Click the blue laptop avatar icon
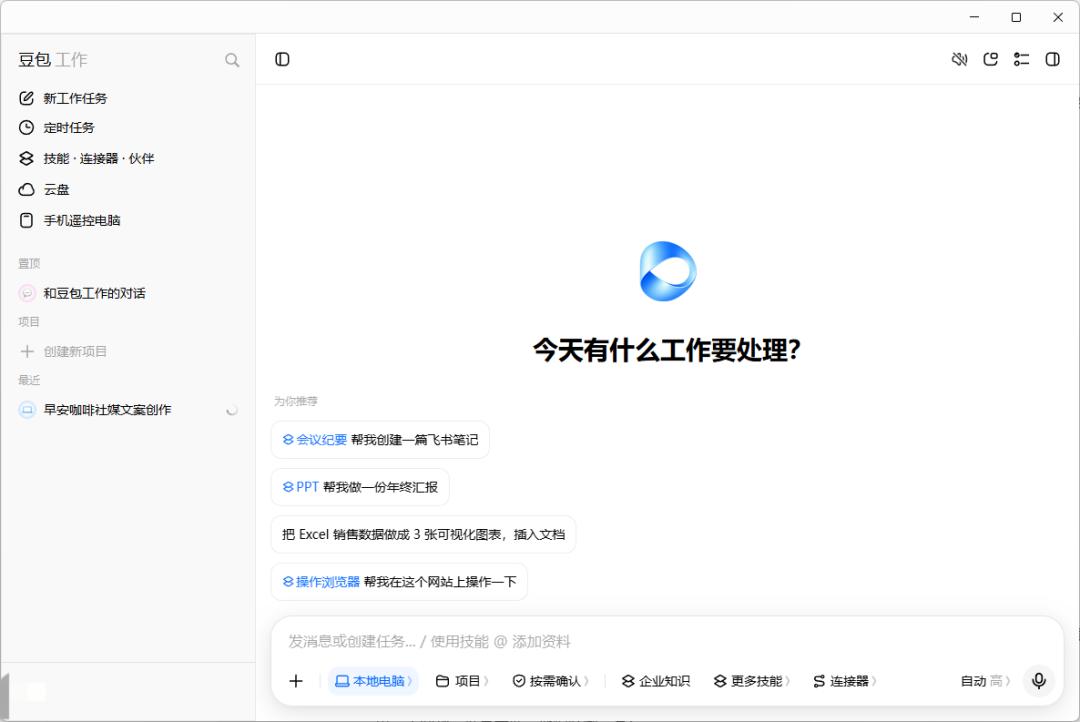The height and width of the screenshot is (722, 1080). 27,410
